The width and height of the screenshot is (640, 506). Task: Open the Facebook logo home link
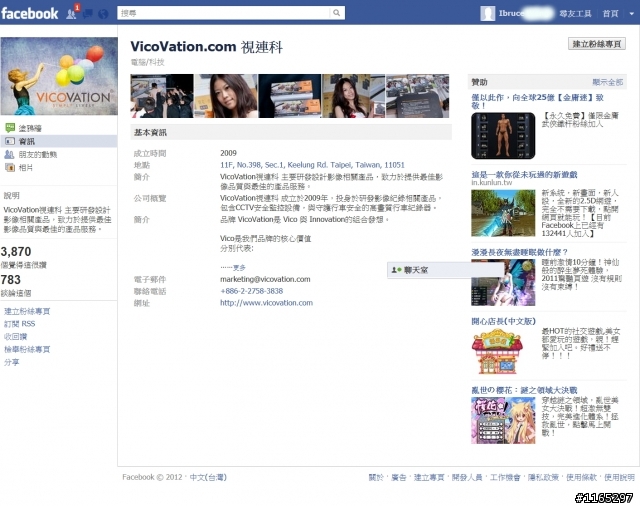pos(30,13)
